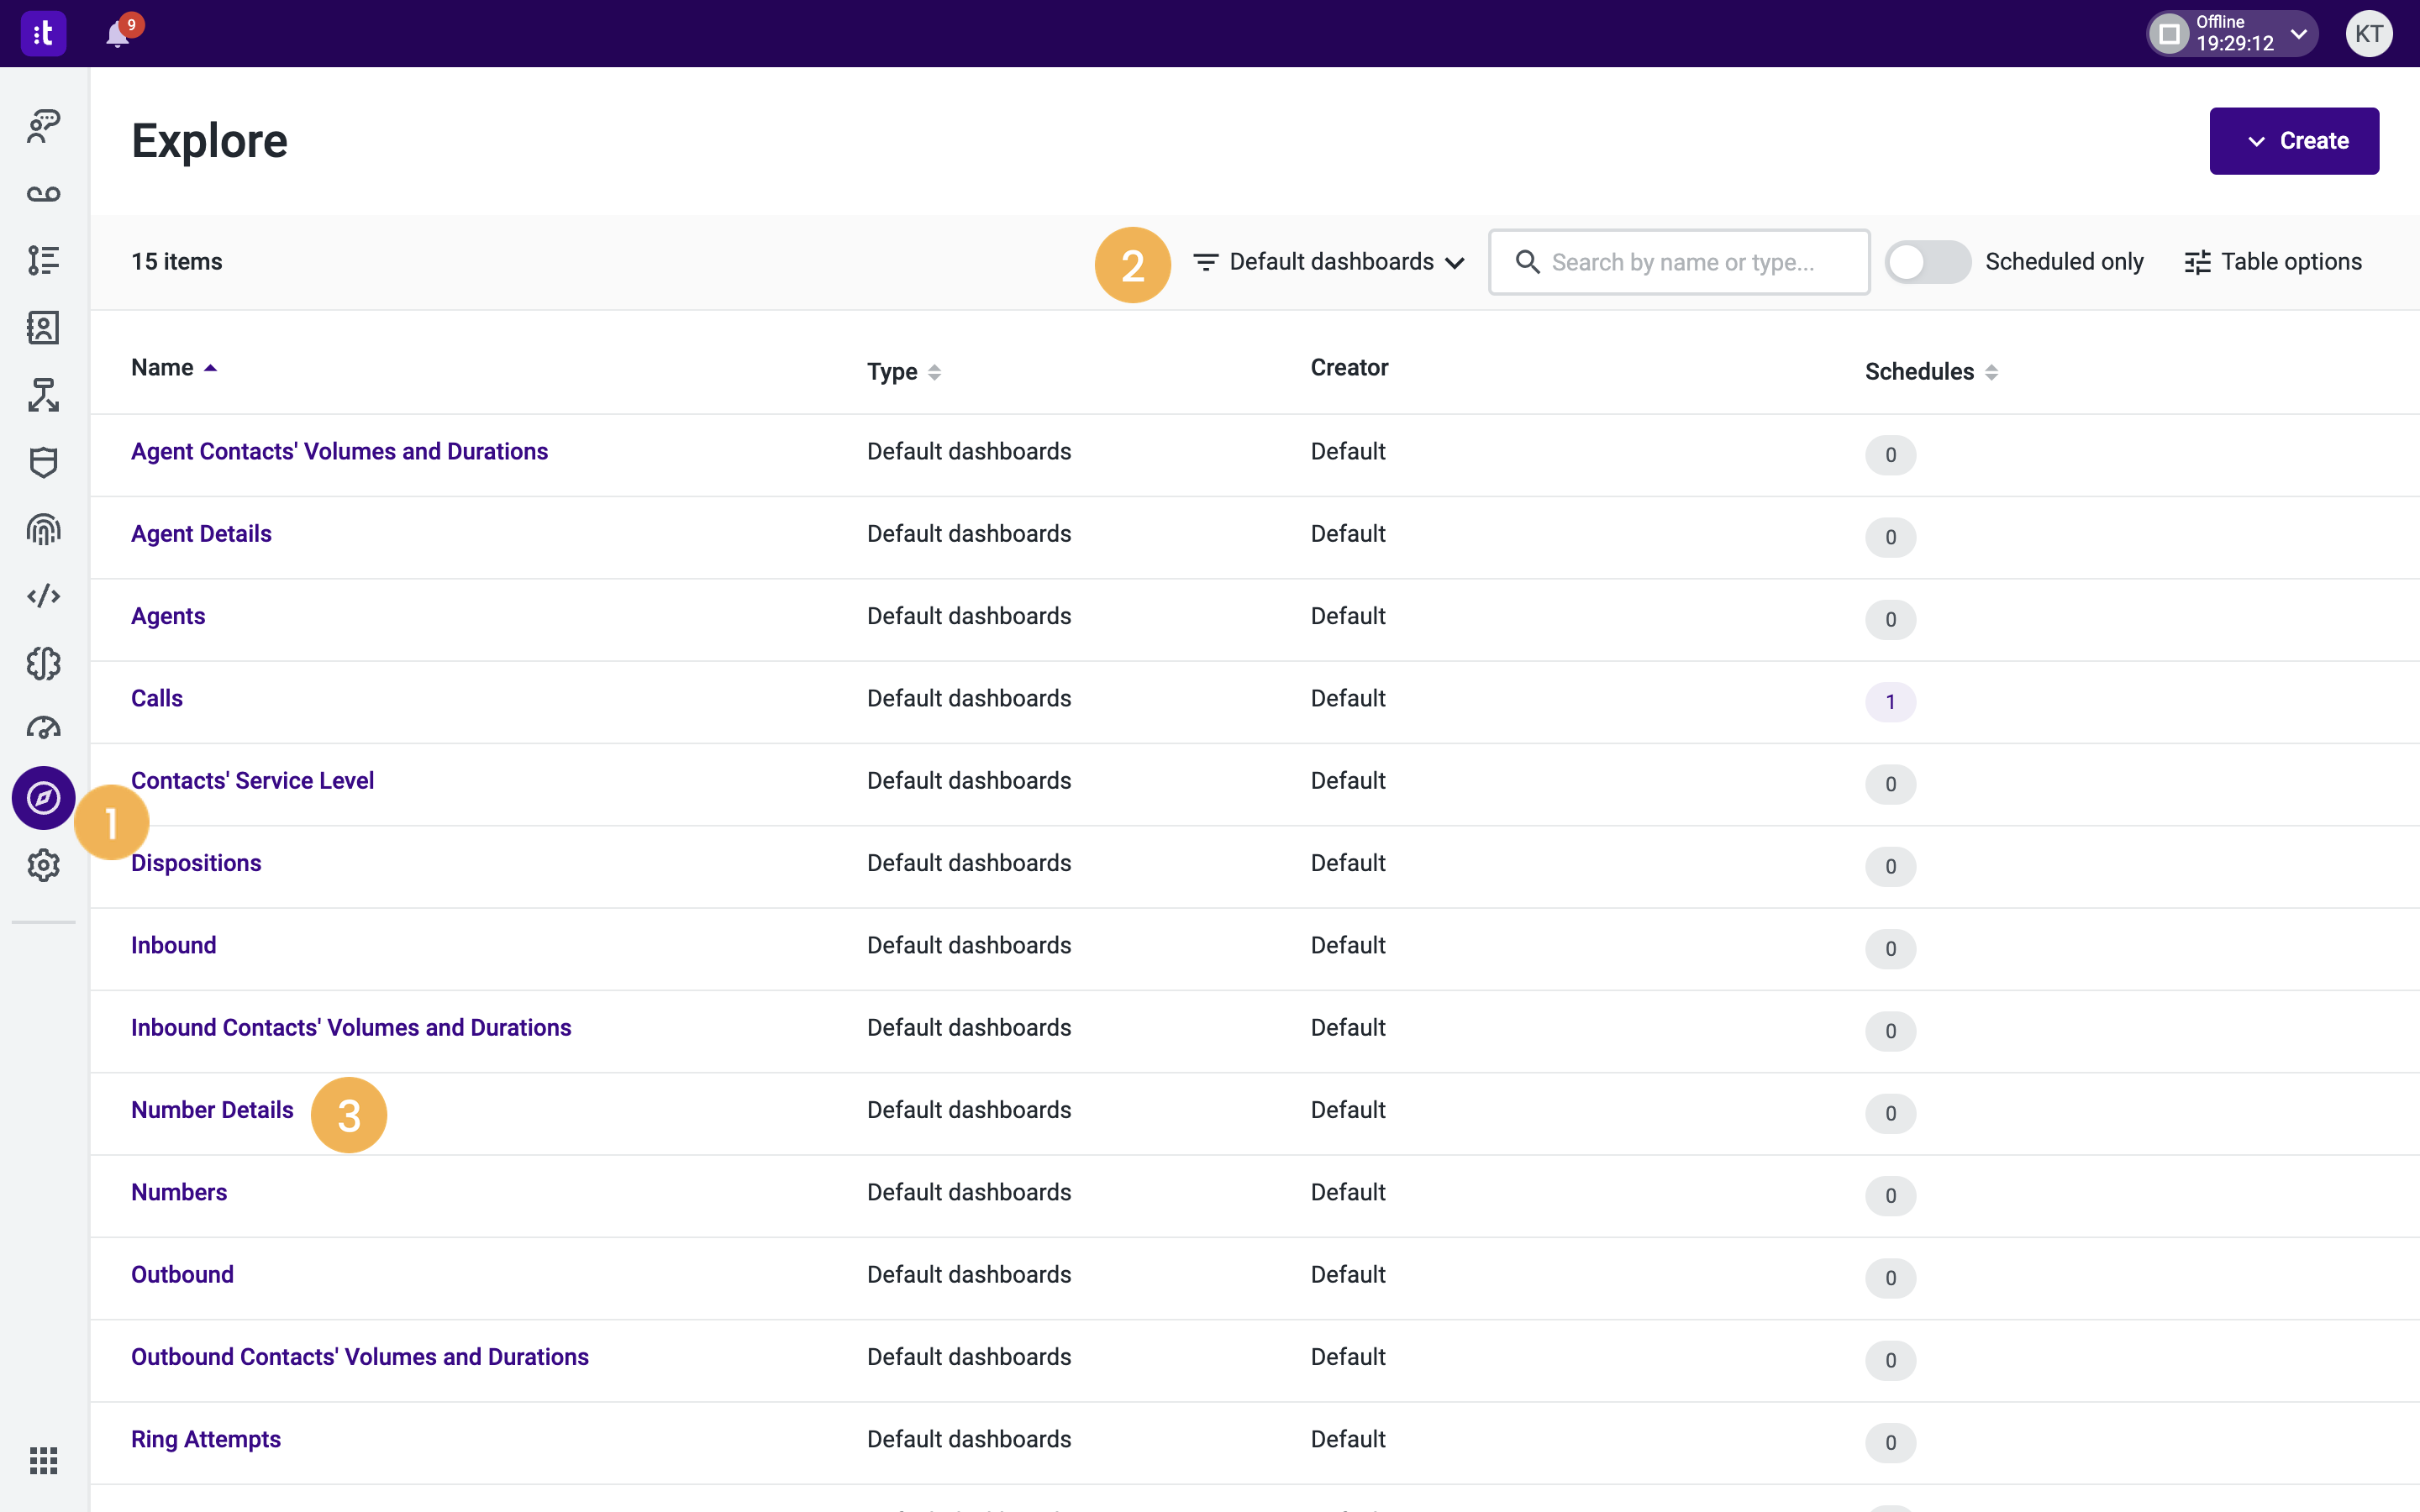Expand the Offline status dropdown
This screenshot has width=2420, height=1512.
coord(2297,33)
